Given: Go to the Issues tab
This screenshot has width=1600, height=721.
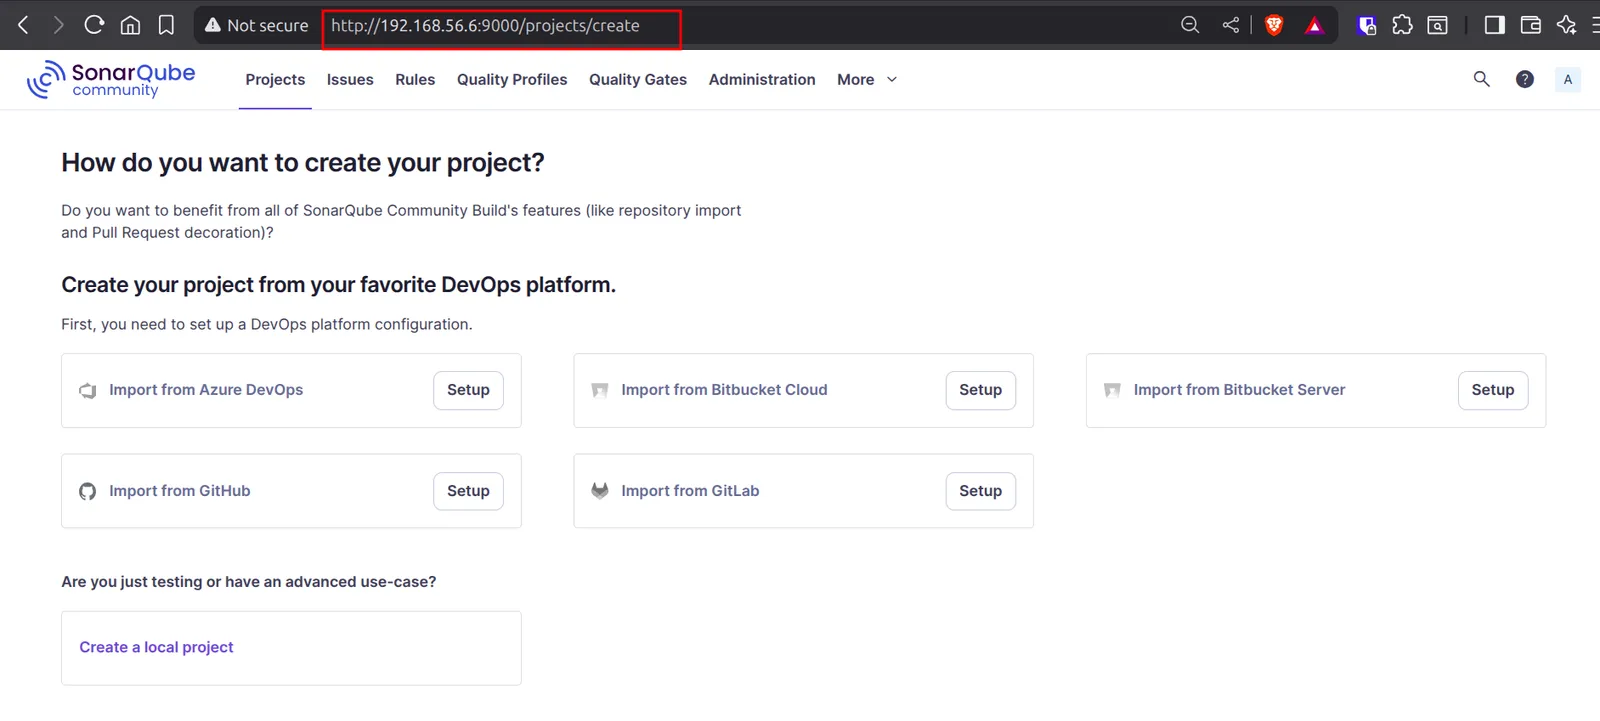Looking at the screenshot, I should [350, 79].
